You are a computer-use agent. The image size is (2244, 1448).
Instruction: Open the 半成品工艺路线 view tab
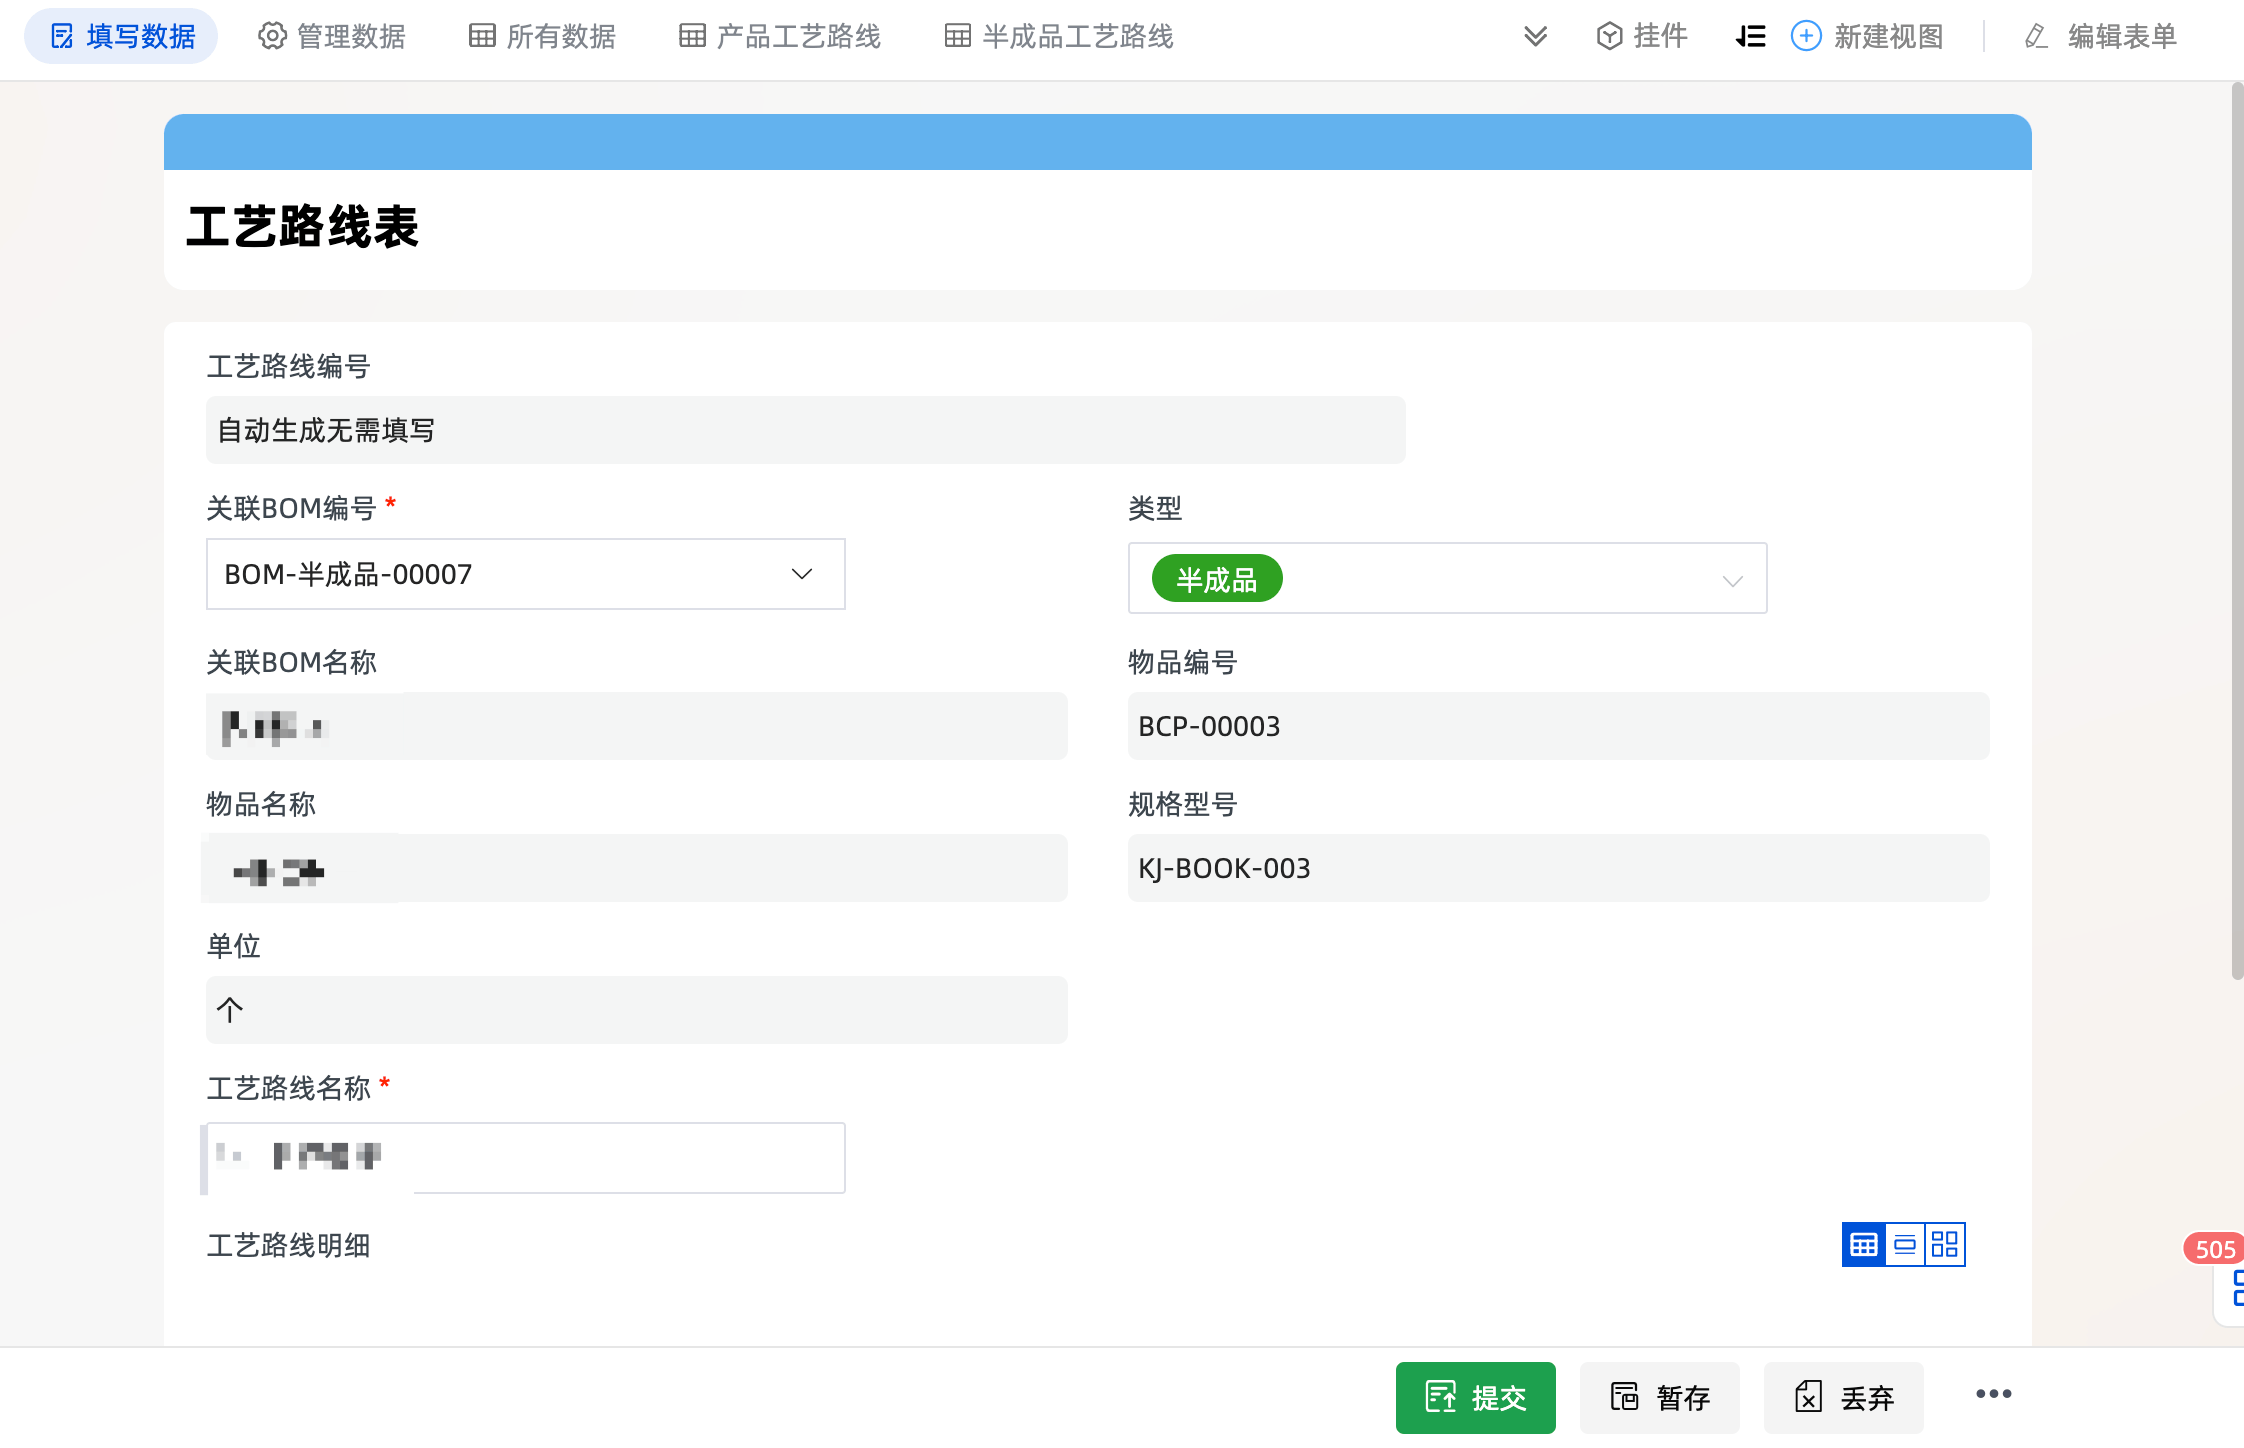(1059, 37)
